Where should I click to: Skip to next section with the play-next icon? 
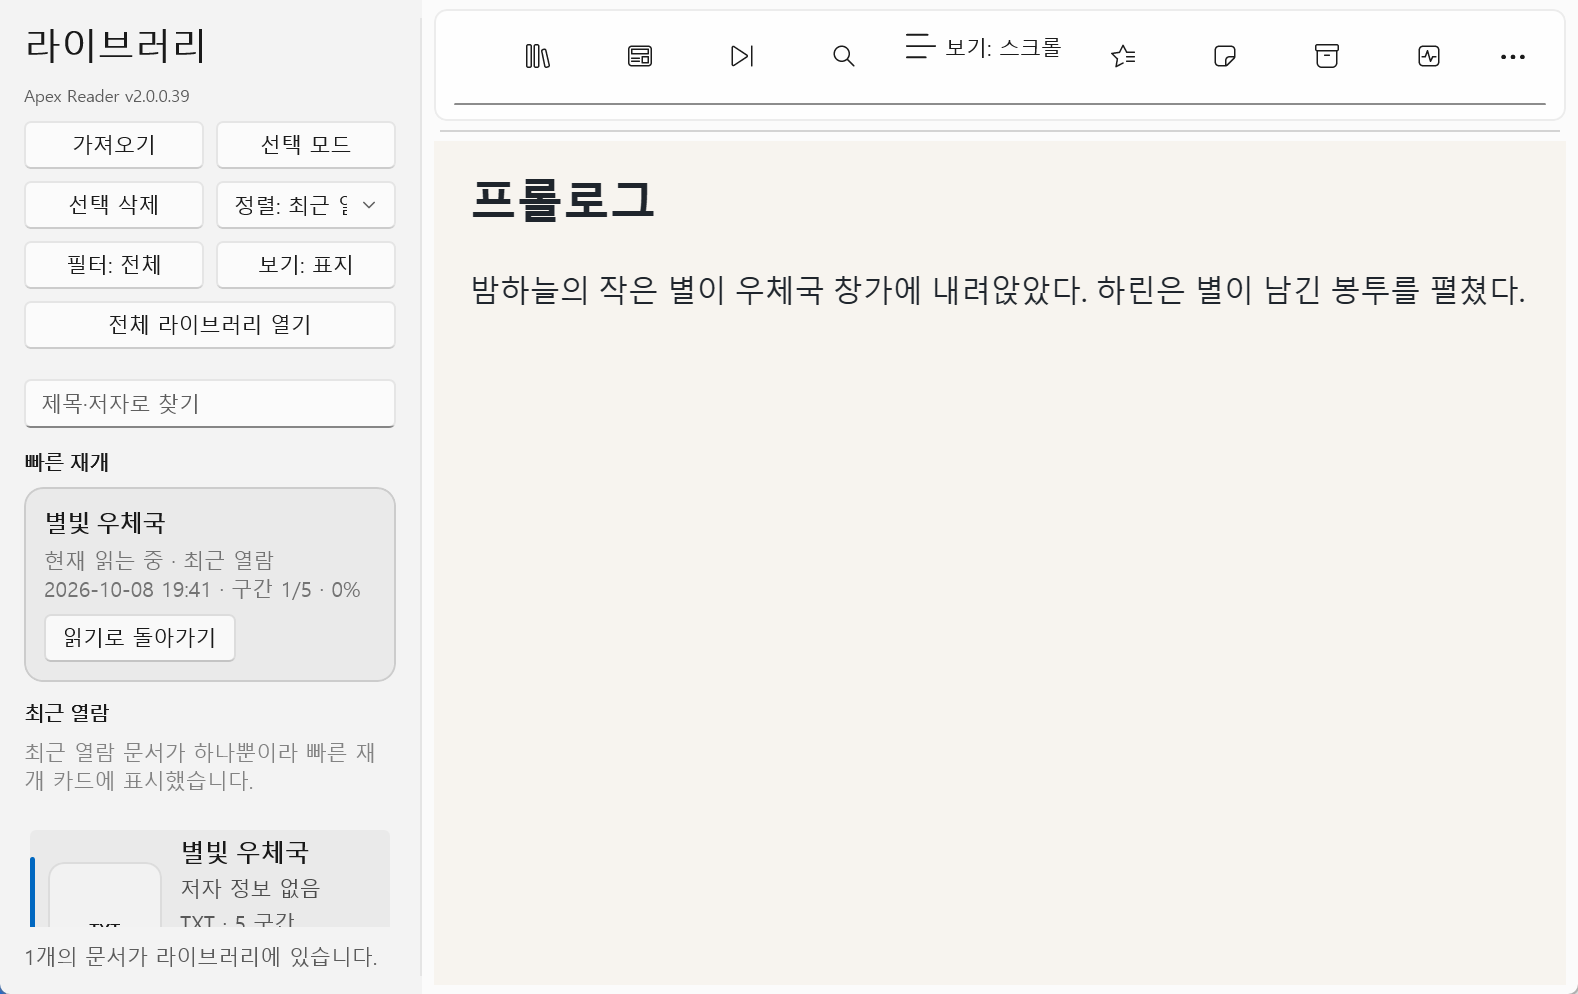(x=742, y=56)
